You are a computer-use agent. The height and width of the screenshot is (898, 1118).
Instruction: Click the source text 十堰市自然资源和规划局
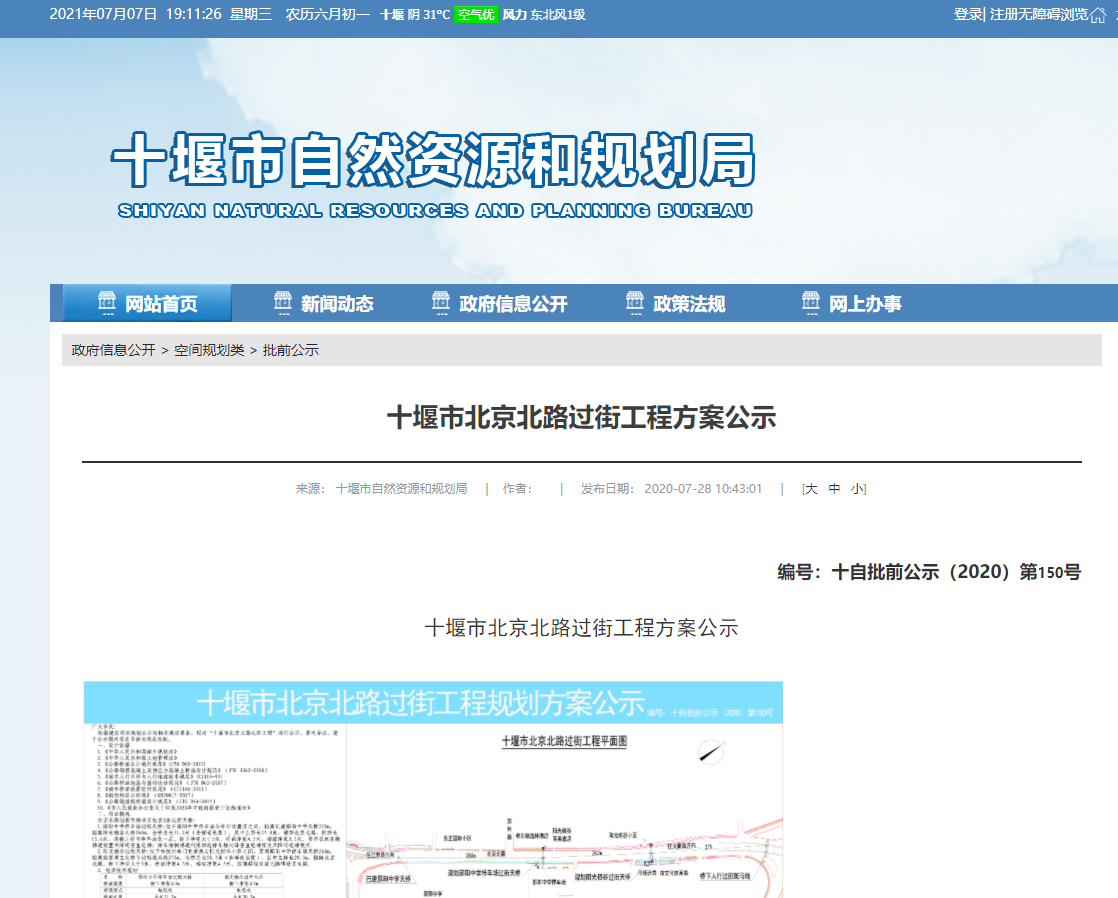(x=401, y=489)
